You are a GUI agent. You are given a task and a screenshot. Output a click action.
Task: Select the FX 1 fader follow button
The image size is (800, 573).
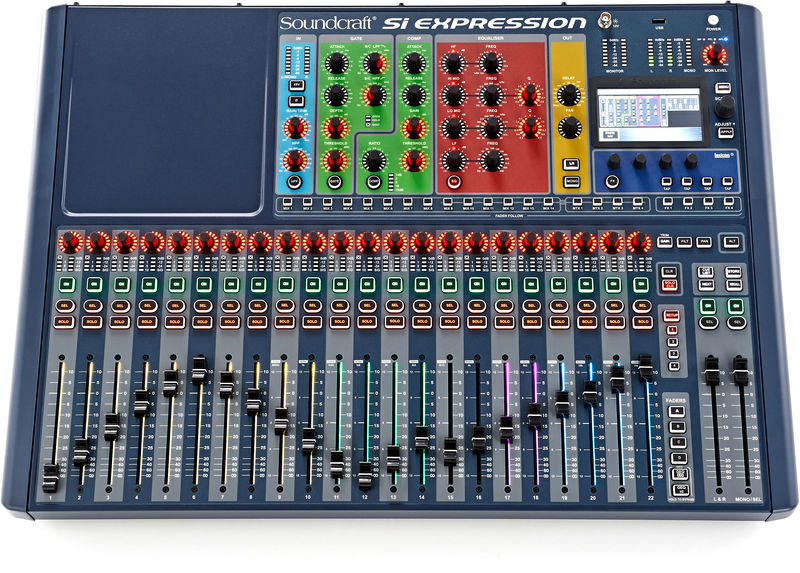coord(668,202)
